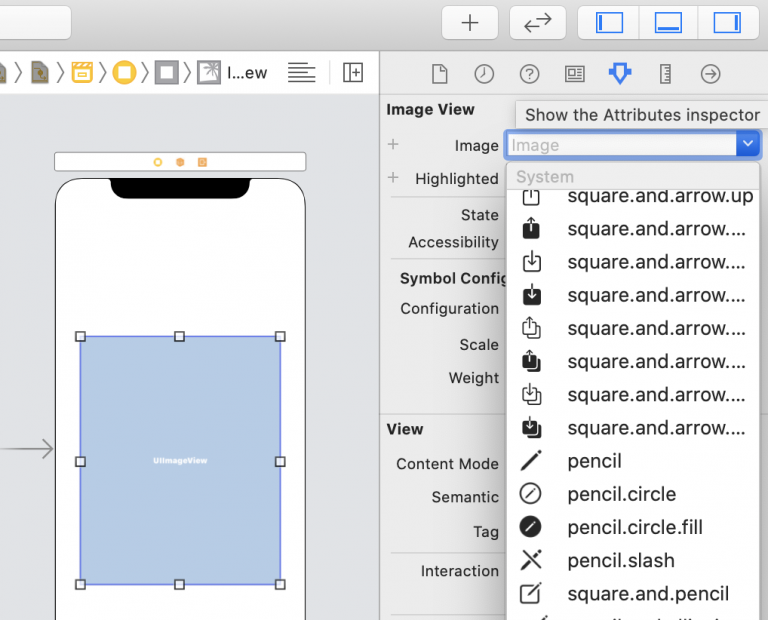The image size is (768, 620).
Task: Toggle the bottom debug area
Action: pyautogui.click(x=668, y=23)
